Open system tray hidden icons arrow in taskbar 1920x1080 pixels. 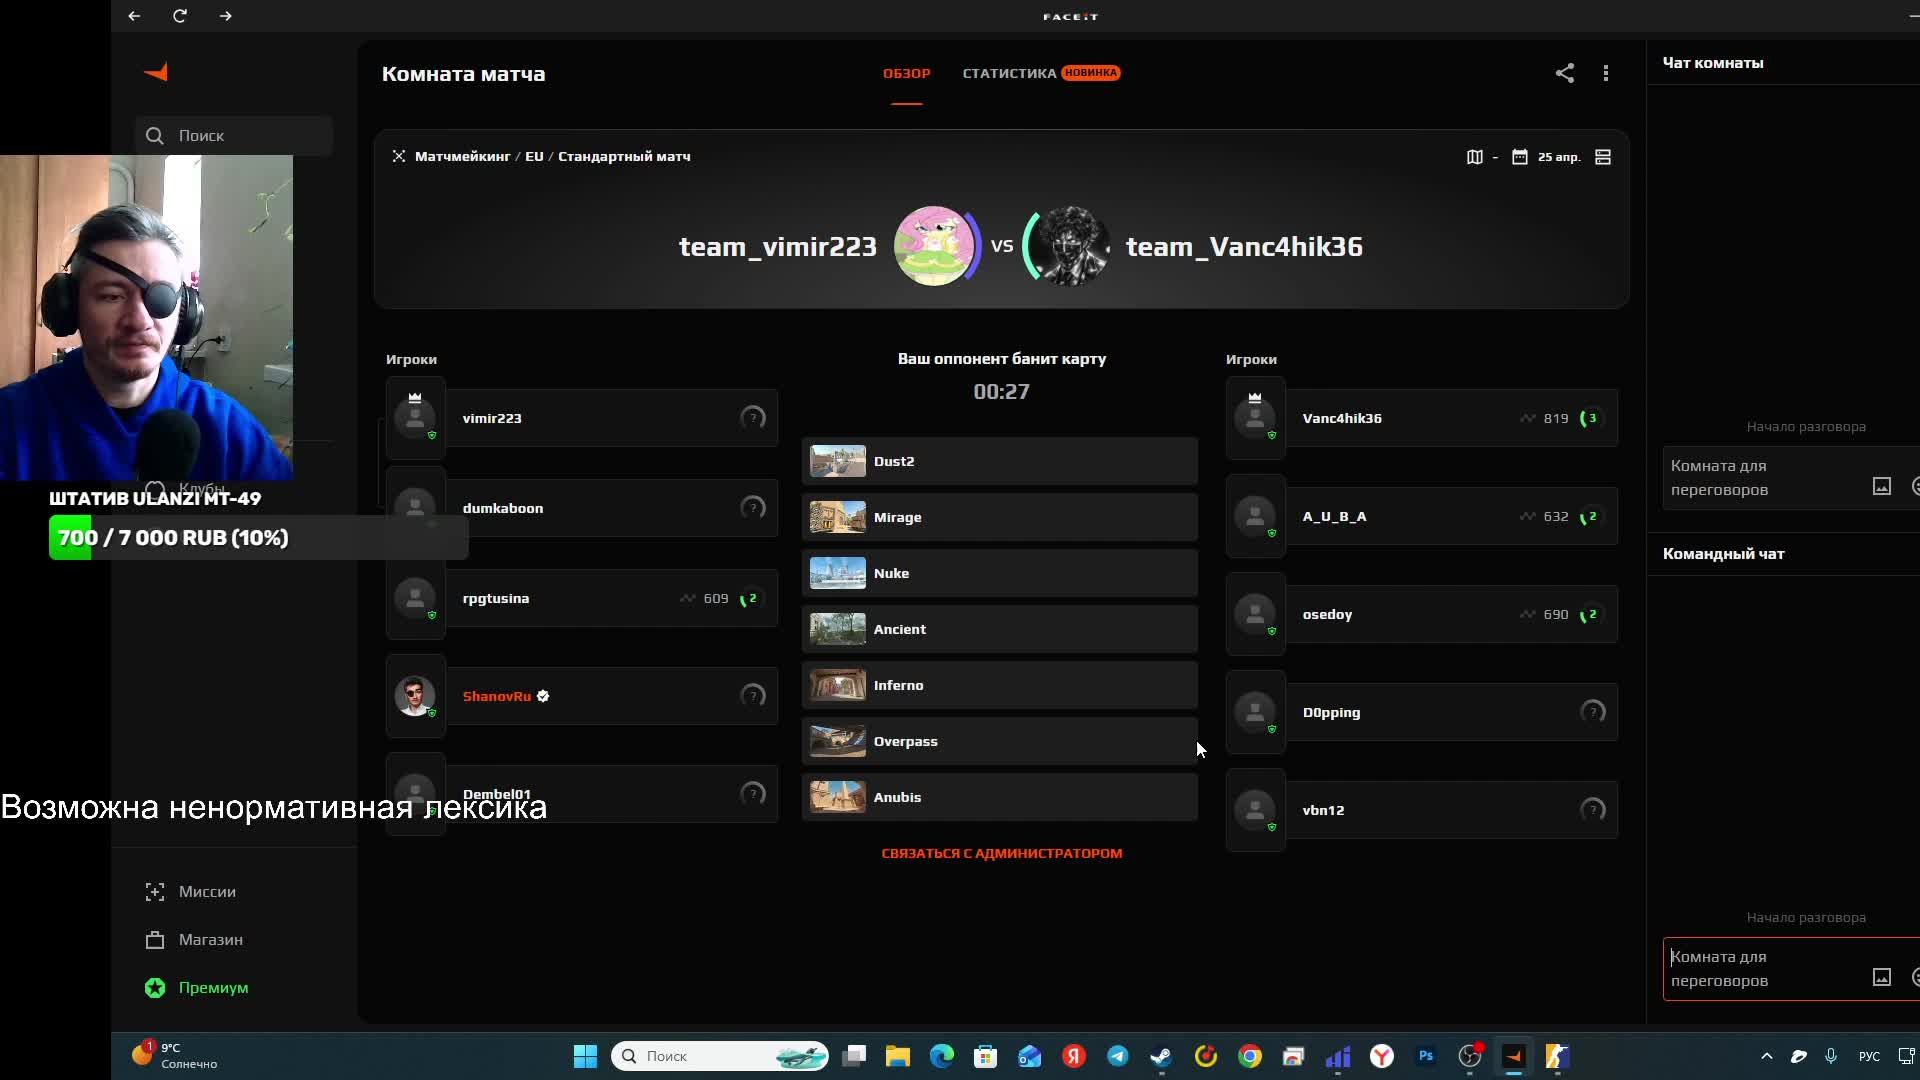pos(1766,1056)
